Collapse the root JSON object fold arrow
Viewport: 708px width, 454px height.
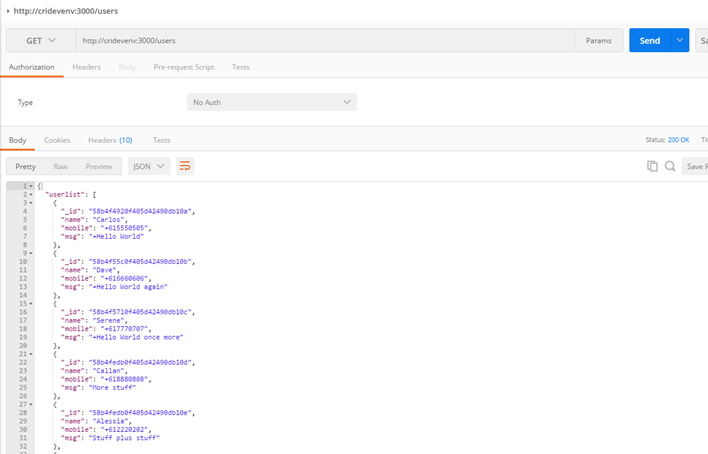click(31, 186)
